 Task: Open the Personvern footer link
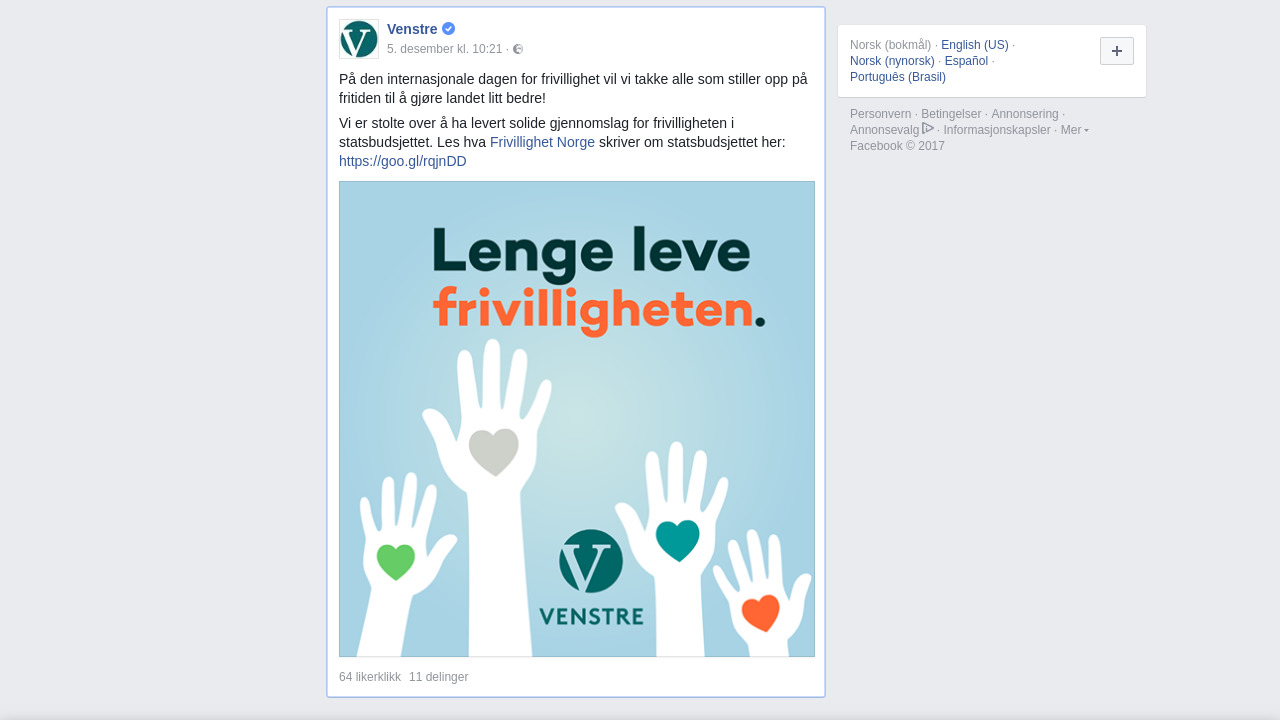(881, 114)
